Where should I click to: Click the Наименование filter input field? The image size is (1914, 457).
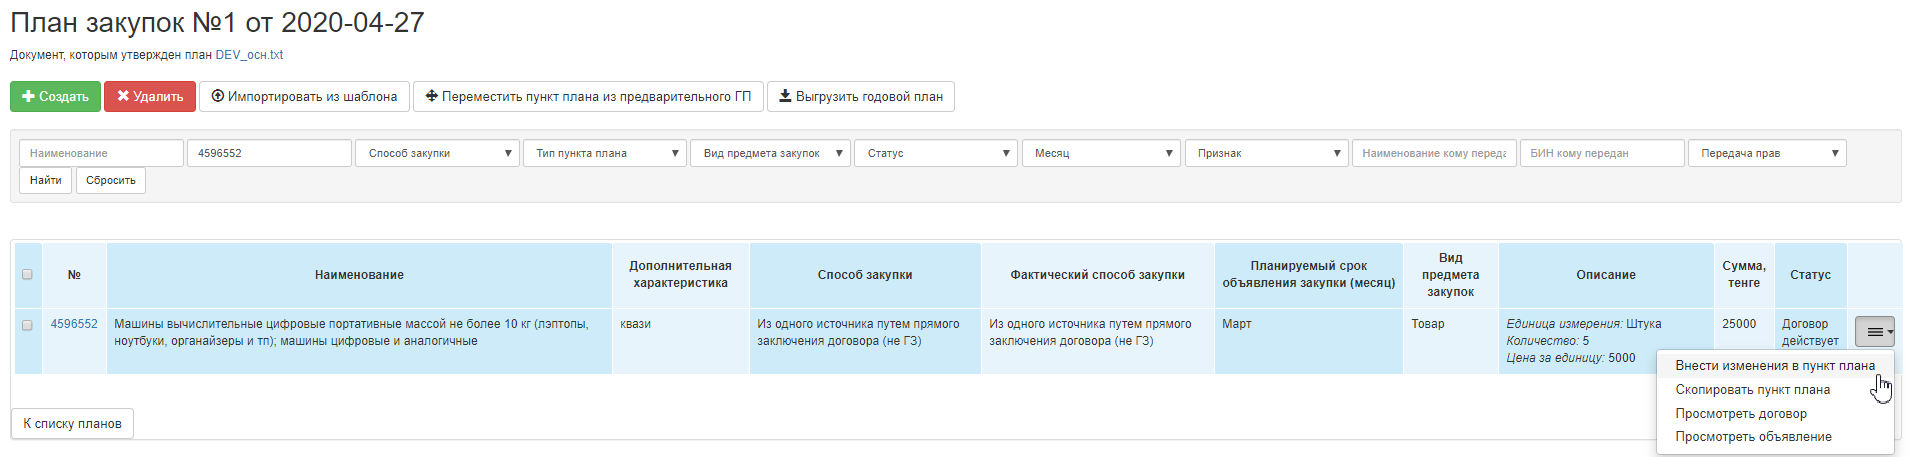pos(101,153)
